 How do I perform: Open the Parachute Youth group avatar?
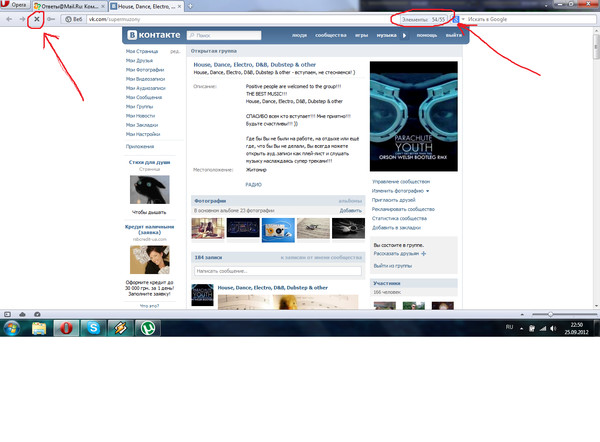[x=414, y=116]
